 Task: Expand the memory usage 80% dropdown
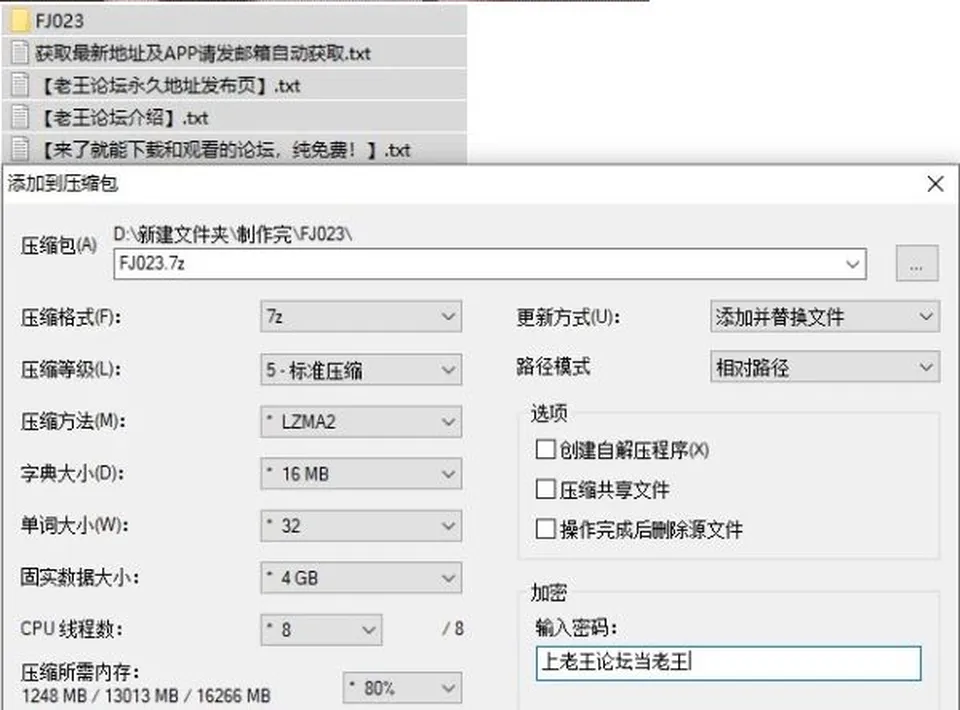point(402,688)
